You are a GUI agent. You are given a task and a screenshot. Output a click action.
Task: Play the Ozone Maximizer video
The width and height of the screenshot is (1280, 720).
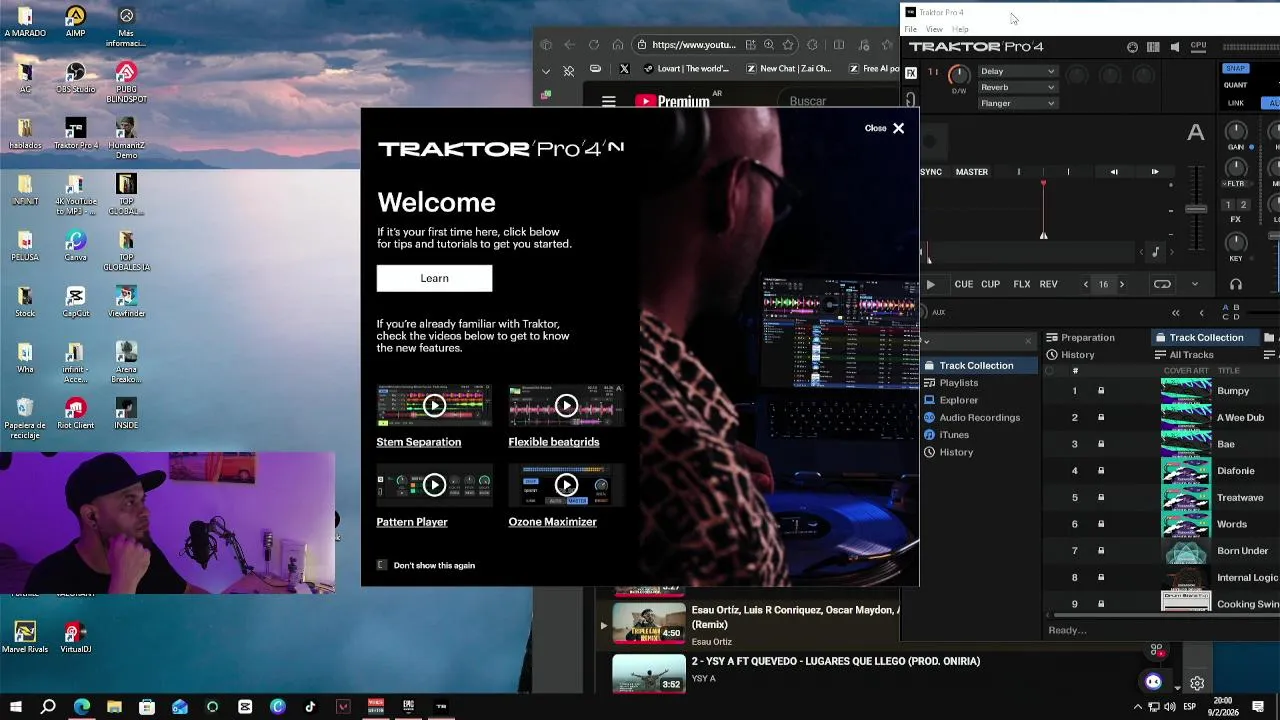566,485
